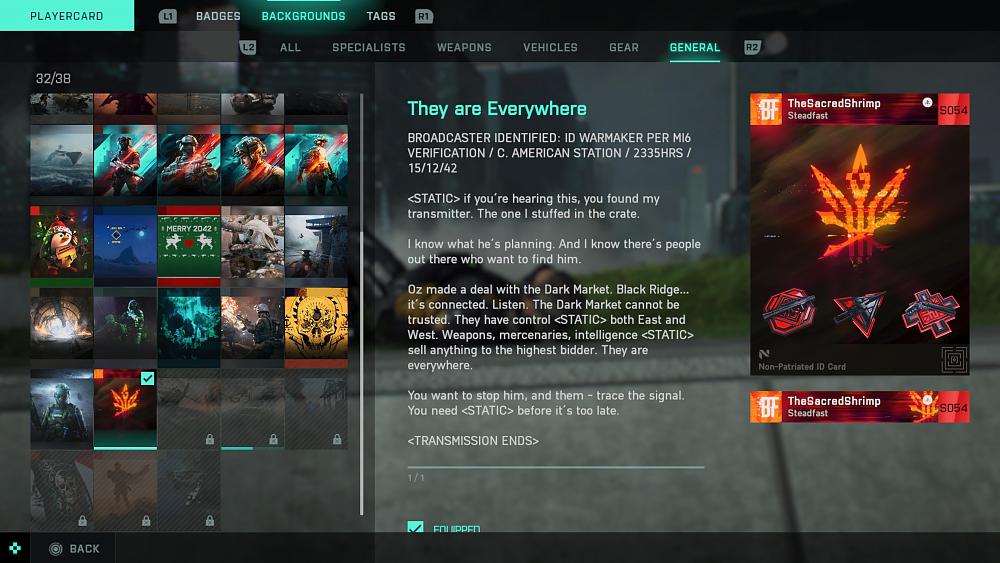Click TheSacredShrimp name on large playercard
1000x563 pixels.
click(834, 103)
